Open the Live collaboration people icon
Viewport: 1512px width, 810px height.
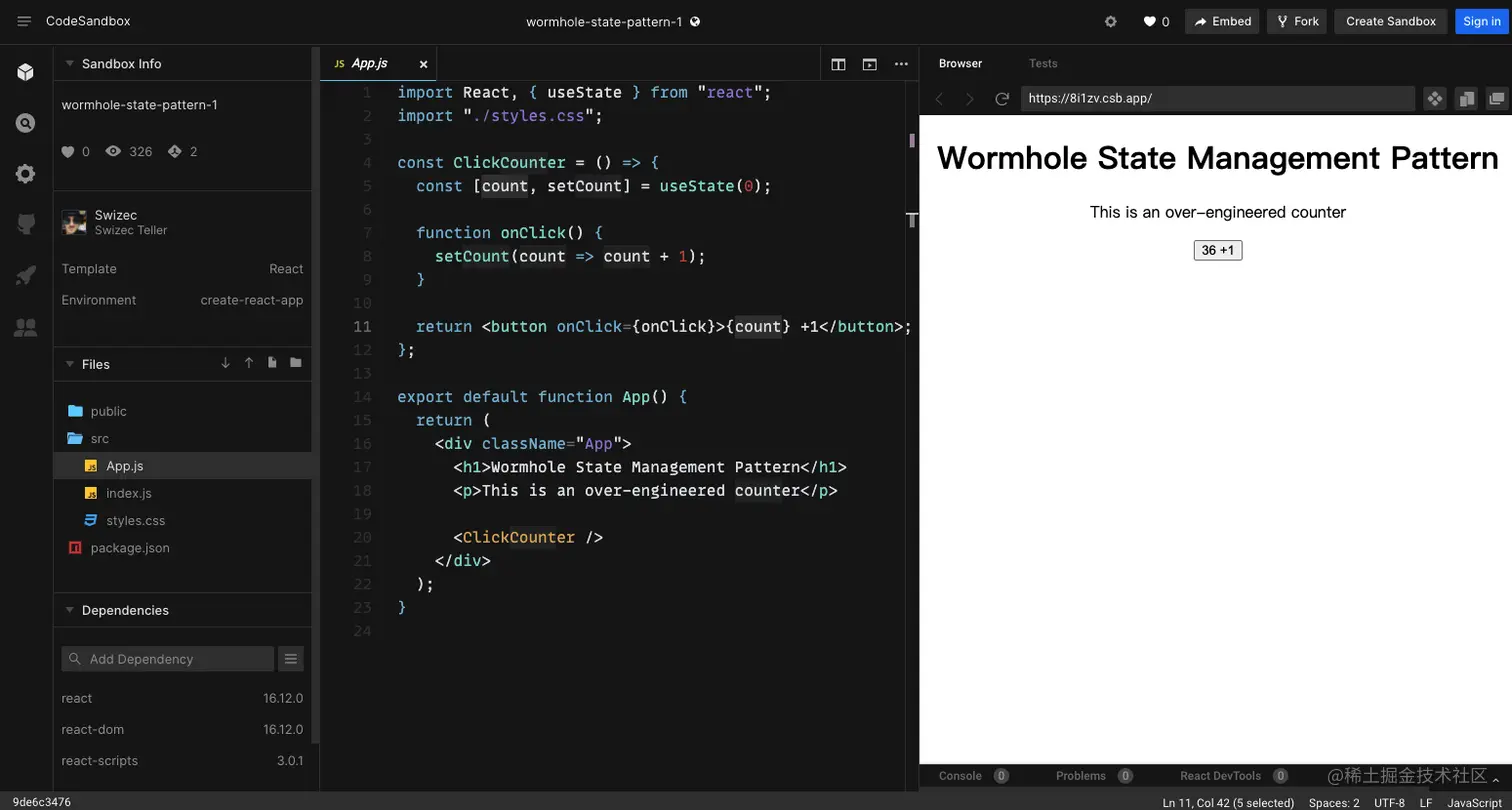tap(26, 327)
